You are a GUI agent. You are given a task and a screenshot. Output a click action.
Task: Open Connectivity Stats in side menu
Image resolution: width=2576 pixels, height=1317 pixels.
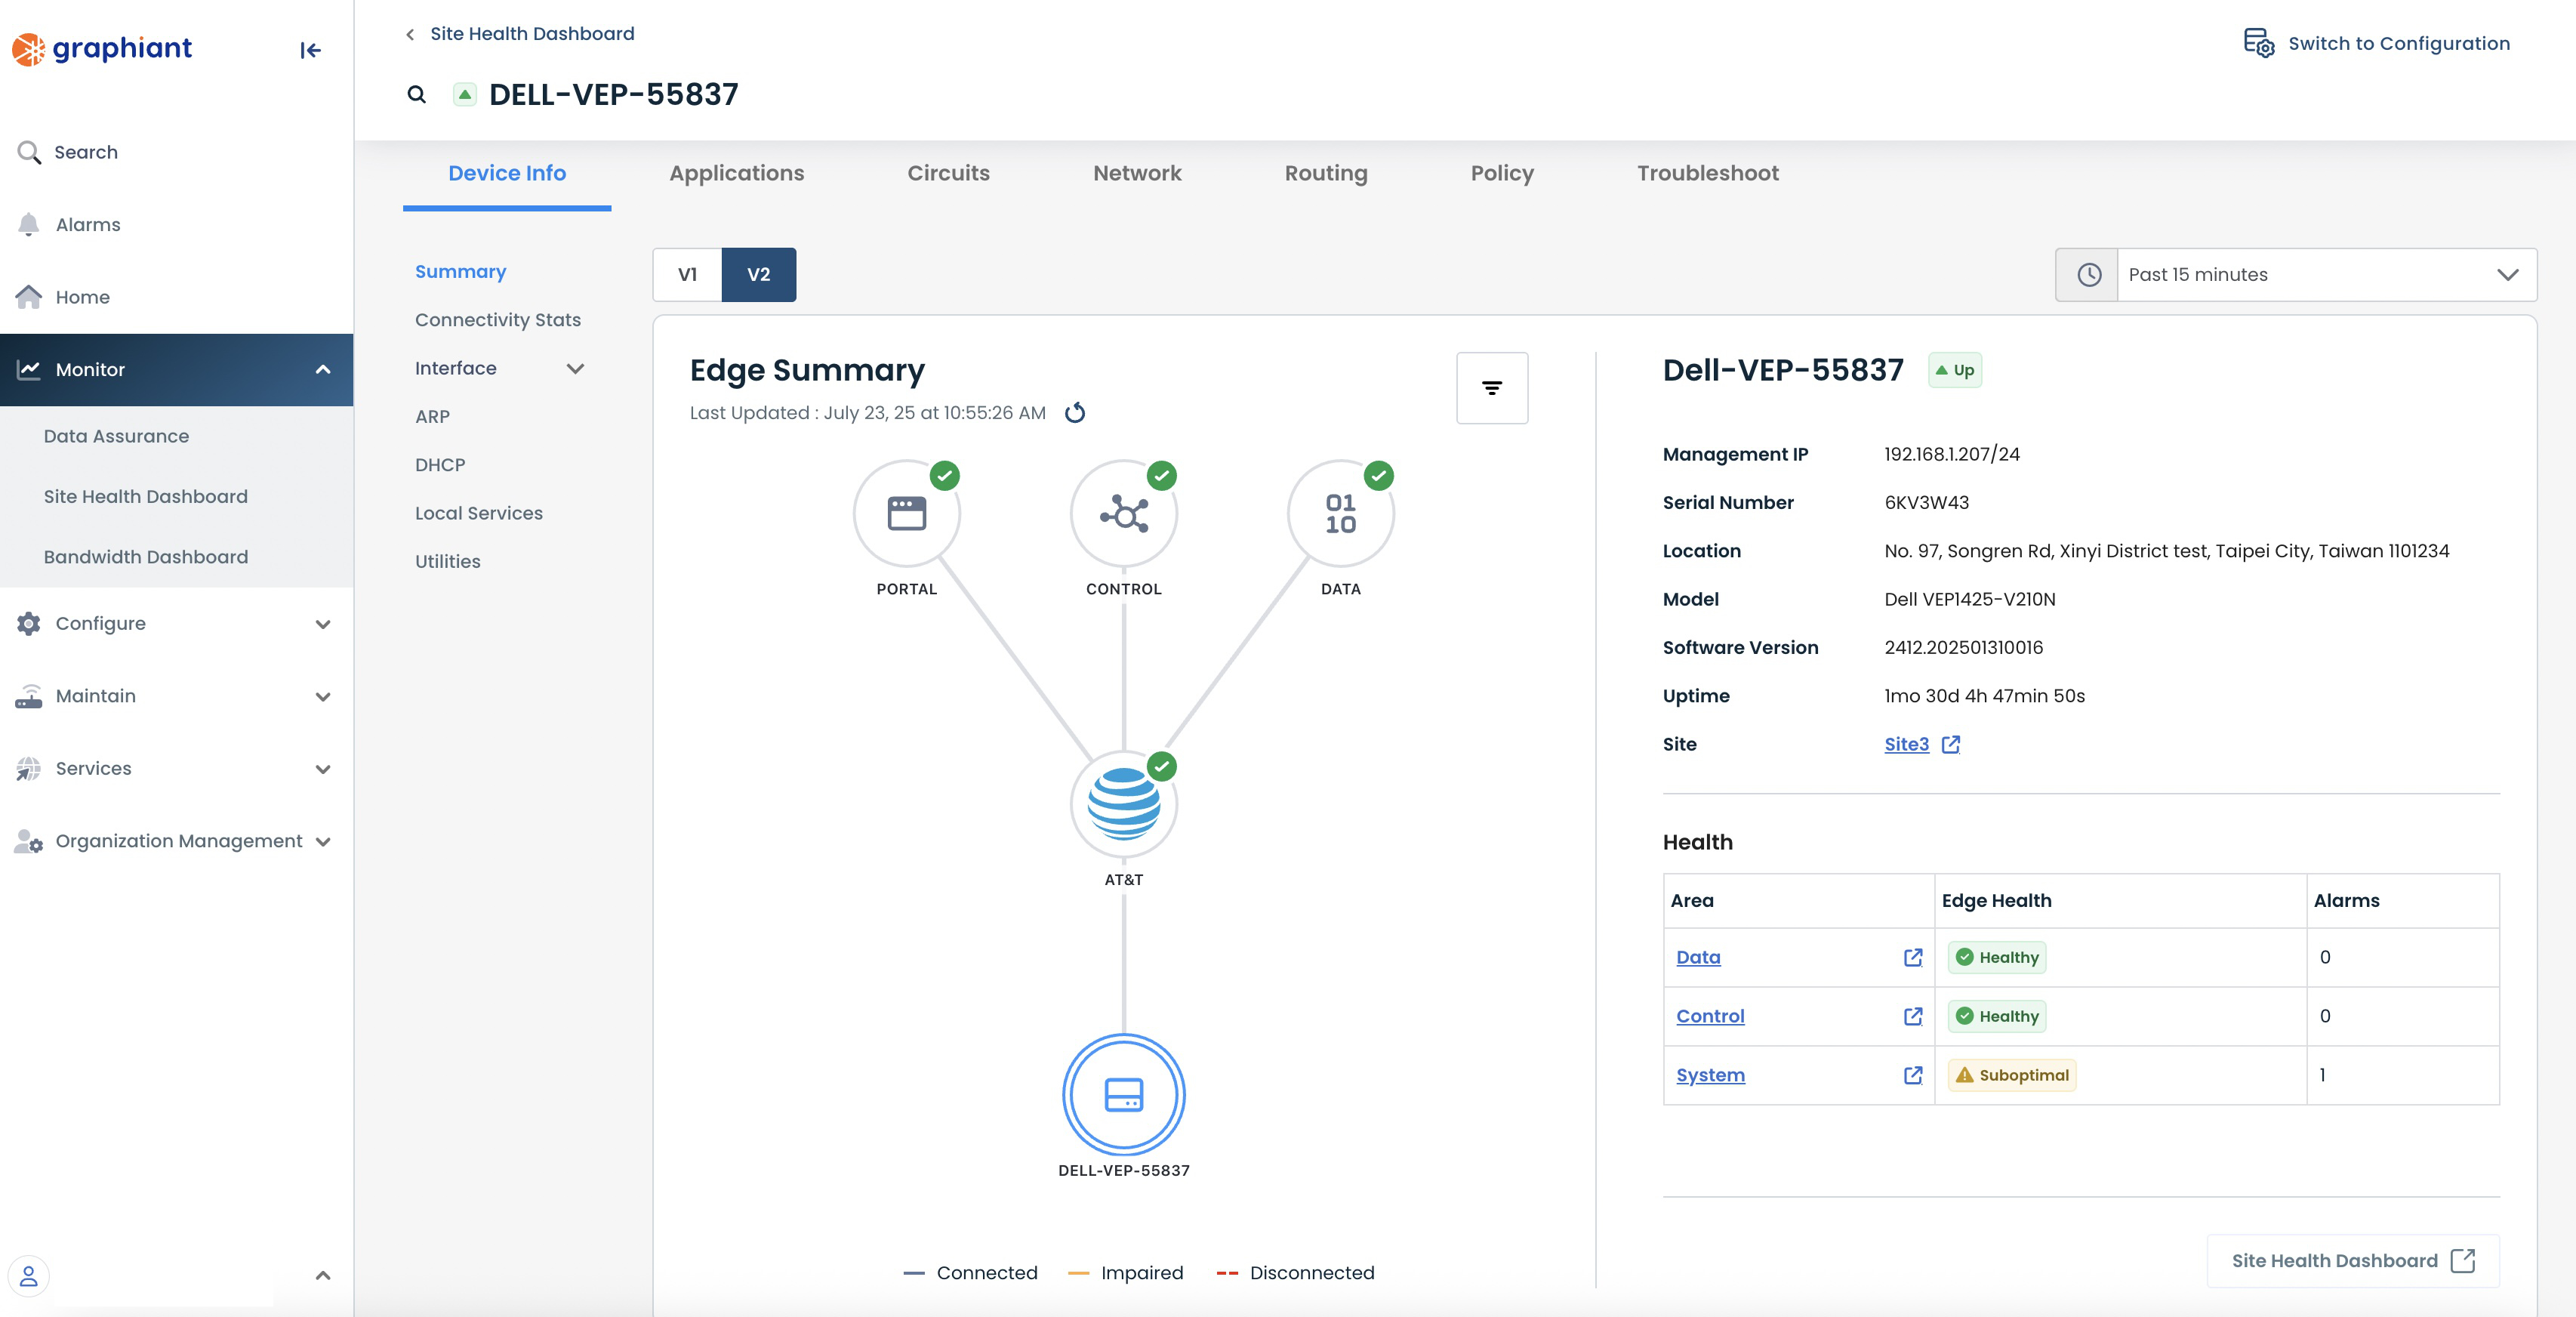click(x=498, y=320)
